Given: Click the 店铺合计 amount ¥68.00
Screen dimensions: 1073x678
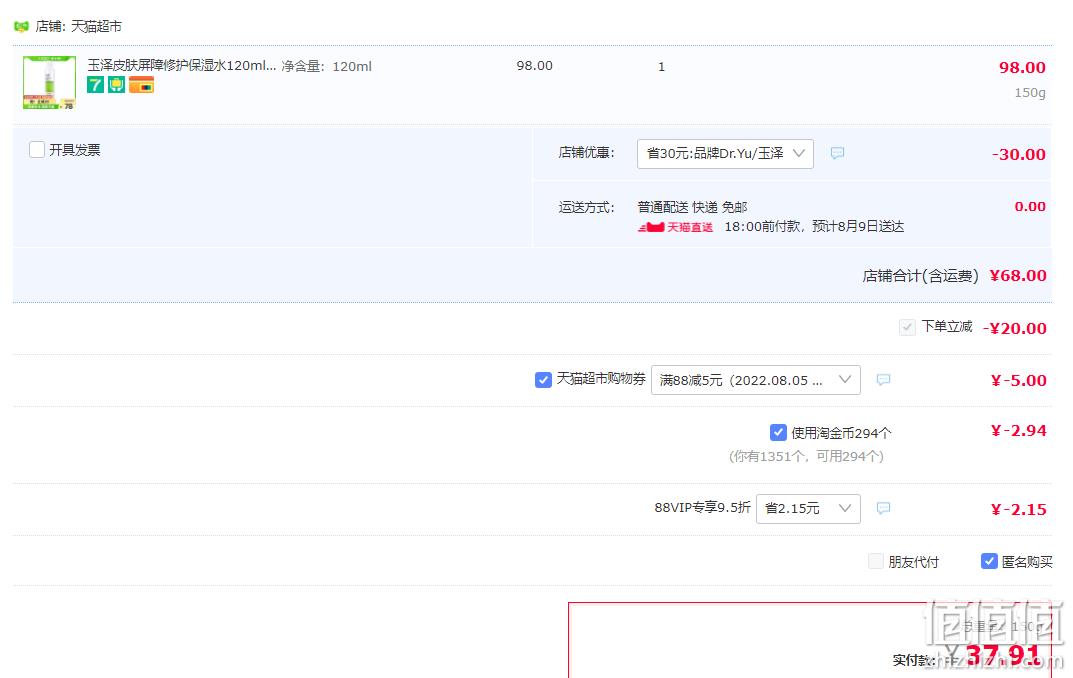Looking at the screenshot, I should pos(1018,276).
